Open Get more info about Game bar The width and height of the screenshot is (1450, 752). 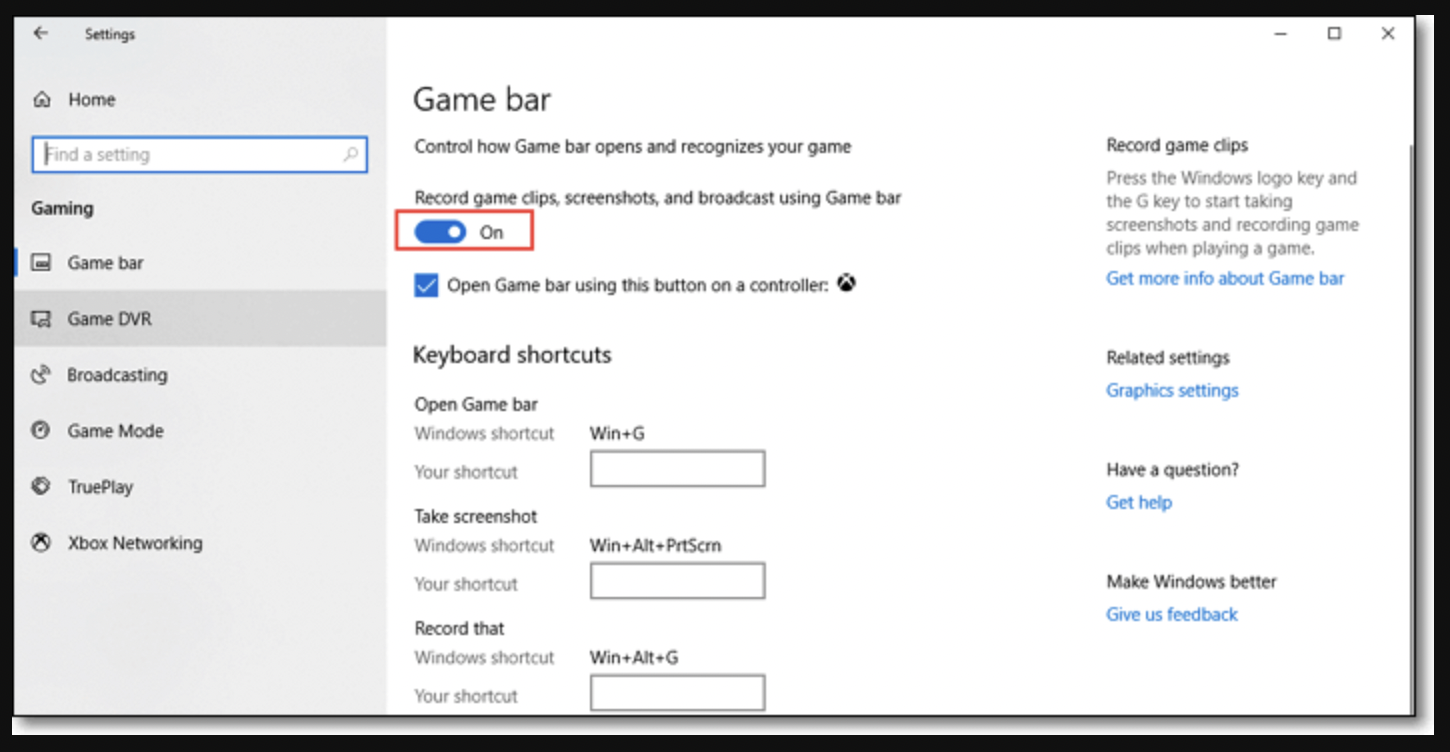click(x=1225, y=279)
